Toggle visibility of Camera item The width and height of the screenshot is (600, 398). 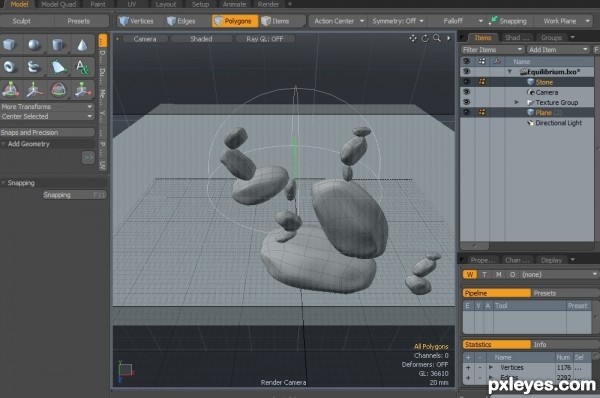click(x=466, y=92)
